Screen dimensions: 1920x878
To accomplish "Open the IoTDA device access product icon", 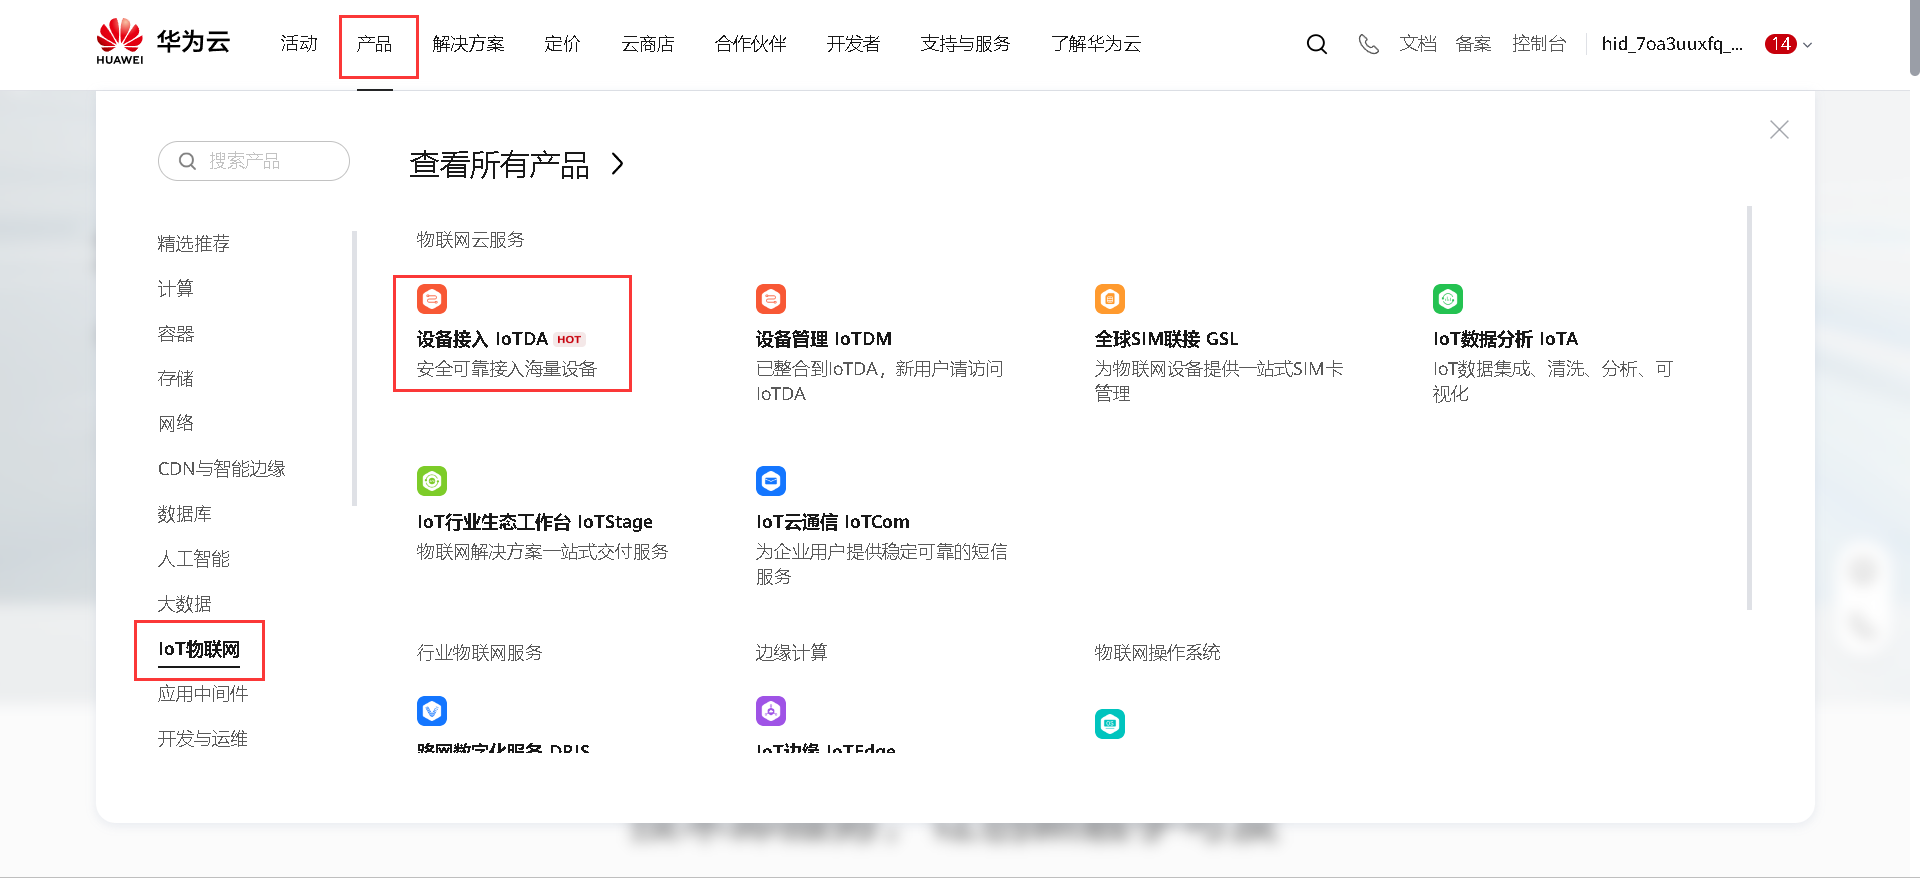I will pos(432,299).
